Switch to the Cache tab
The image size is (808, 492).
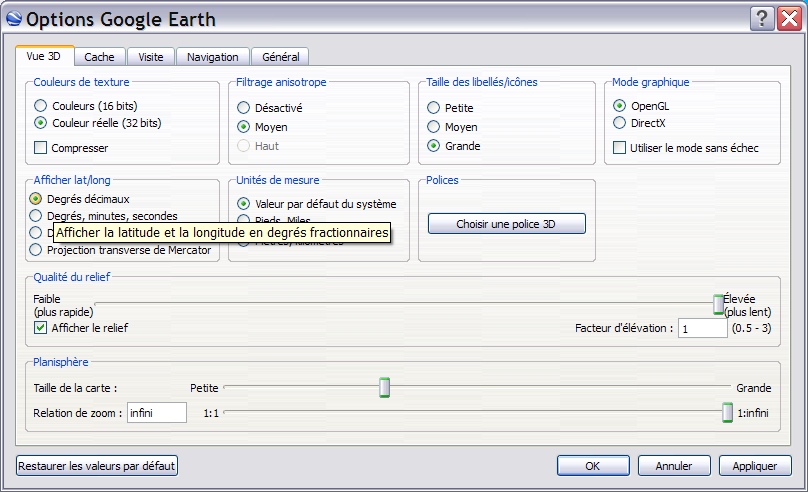(100, 57)
